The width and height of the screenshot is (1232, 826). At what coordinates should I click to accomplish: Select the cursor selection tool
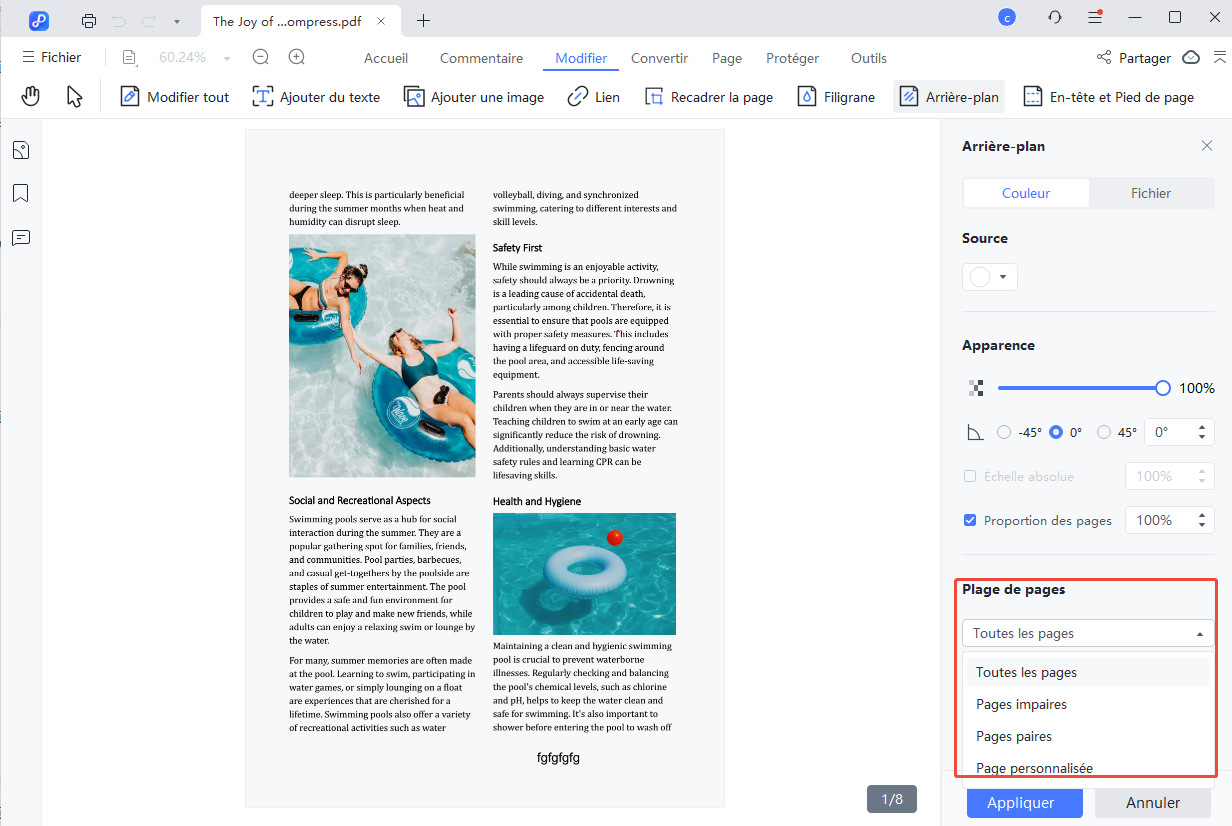pyautogui.click(x=72, y=95)
